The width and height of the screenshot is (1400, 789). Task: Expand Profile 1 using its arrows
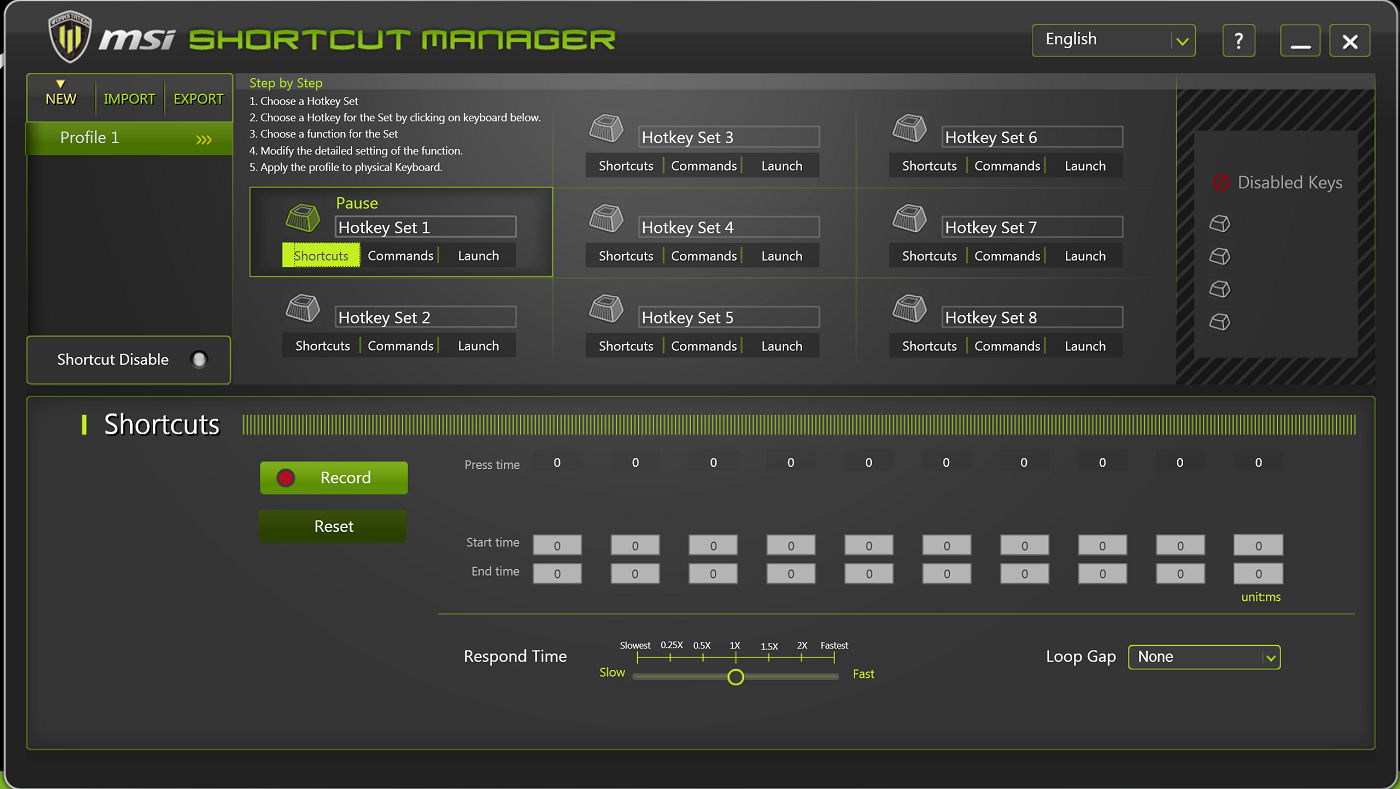(204, 139)
